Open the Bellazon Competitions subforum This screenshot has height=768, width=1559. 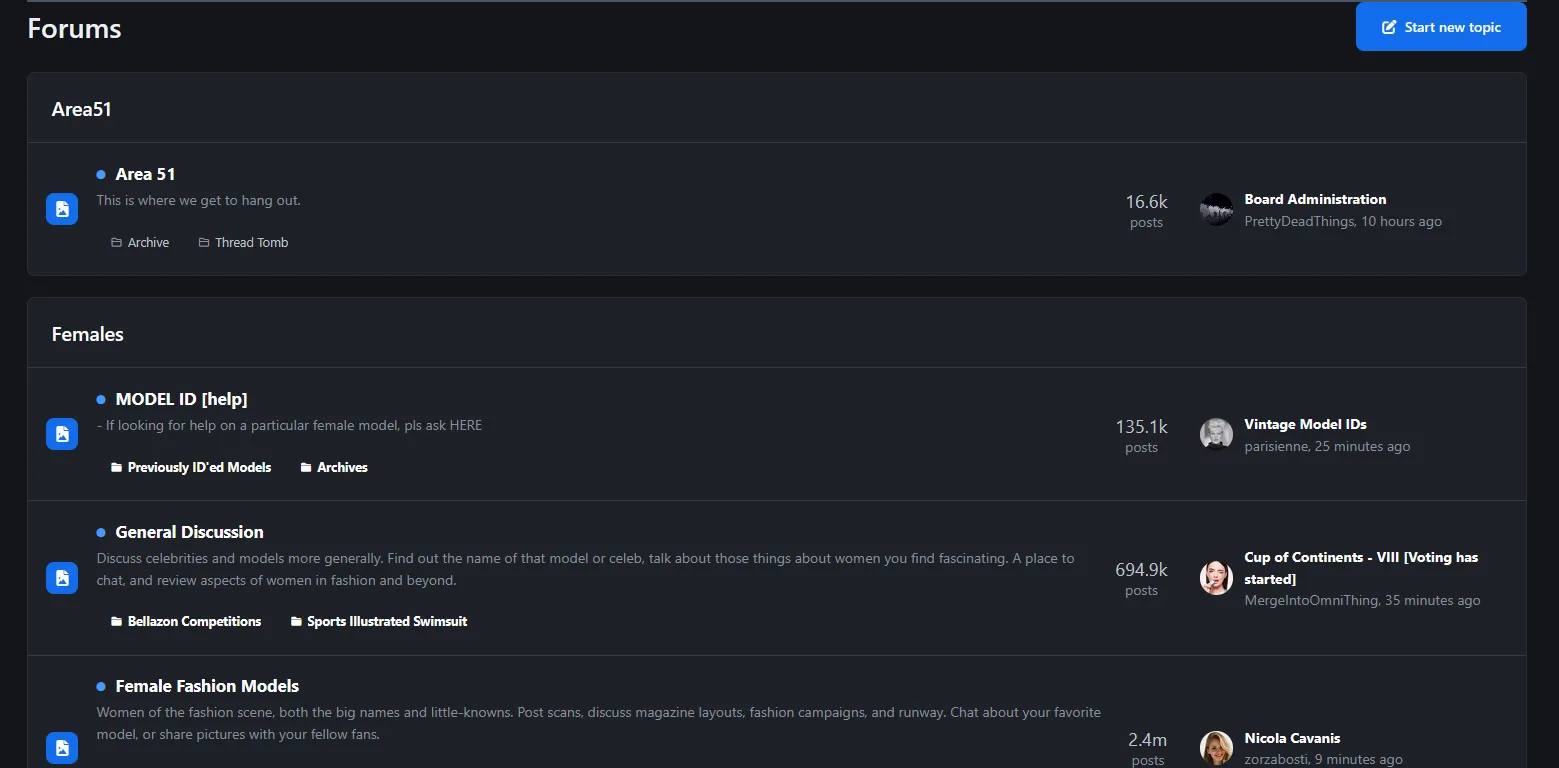(194, 622)
